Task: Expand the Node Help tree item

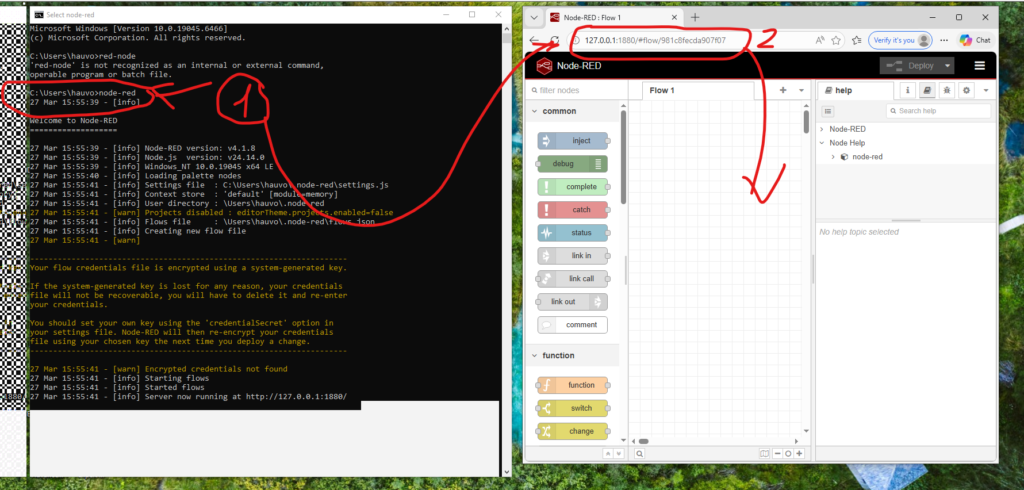Action: (822, 143)
